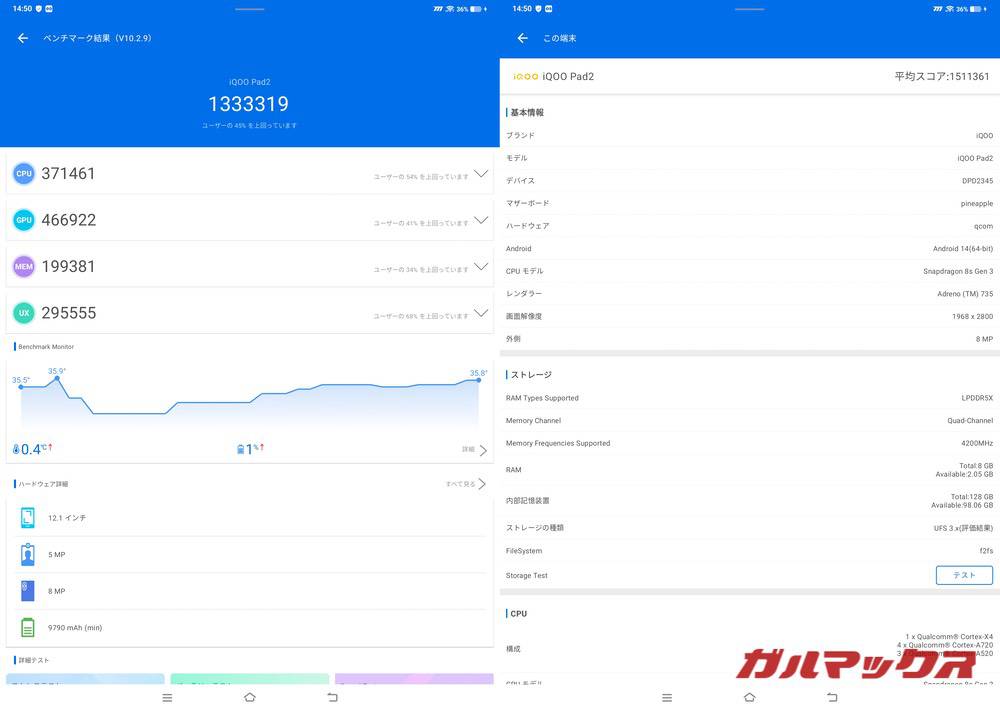This screenshot has width=1000, height=711.
Task: Tap the battery icon showing 1%
Action: [x=240, y=448]
